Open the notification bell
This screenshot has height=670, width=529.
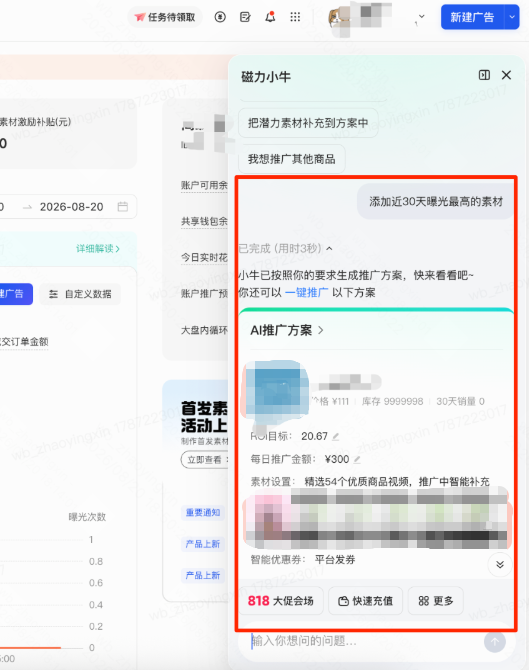(x=270, y=17)
